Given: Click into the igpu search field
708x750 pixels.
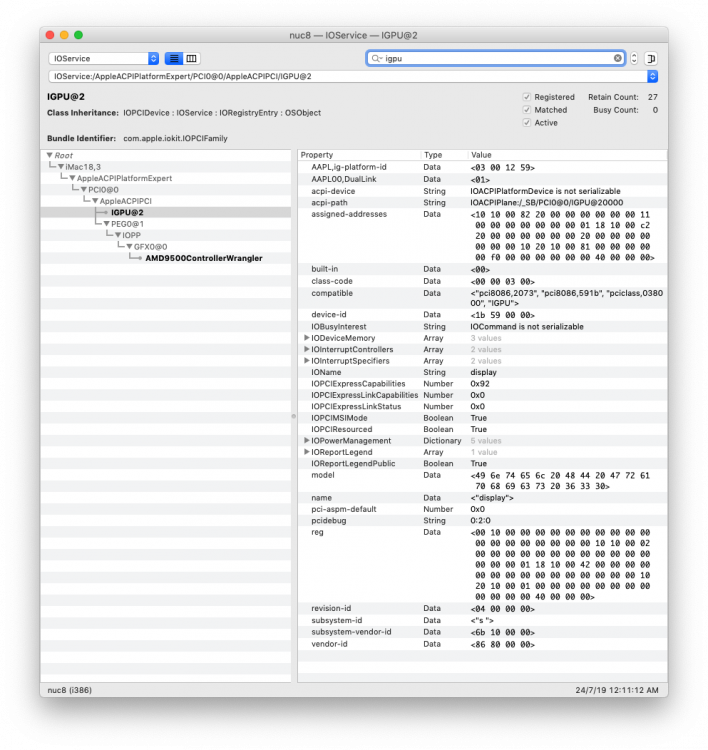Looking at the screenshot, I should [x=498, y=58].
